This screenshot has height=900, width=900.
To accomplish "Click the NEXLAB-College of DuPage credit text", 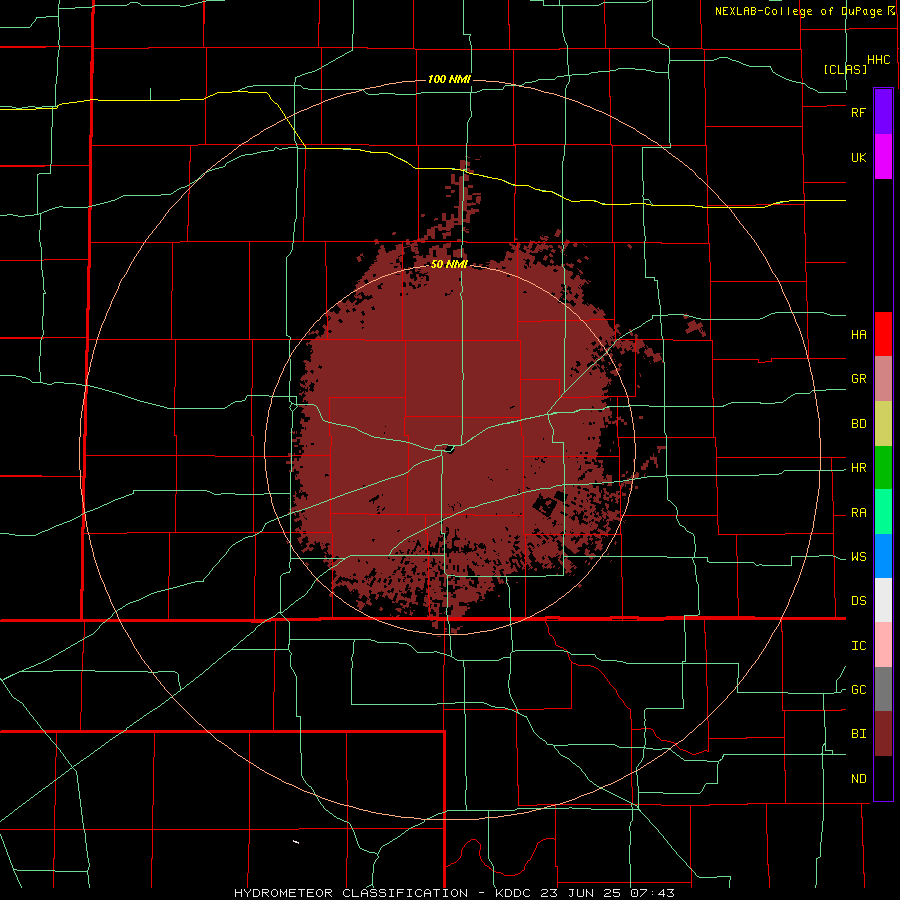I will pyautogui.click(x=798, y=11).
